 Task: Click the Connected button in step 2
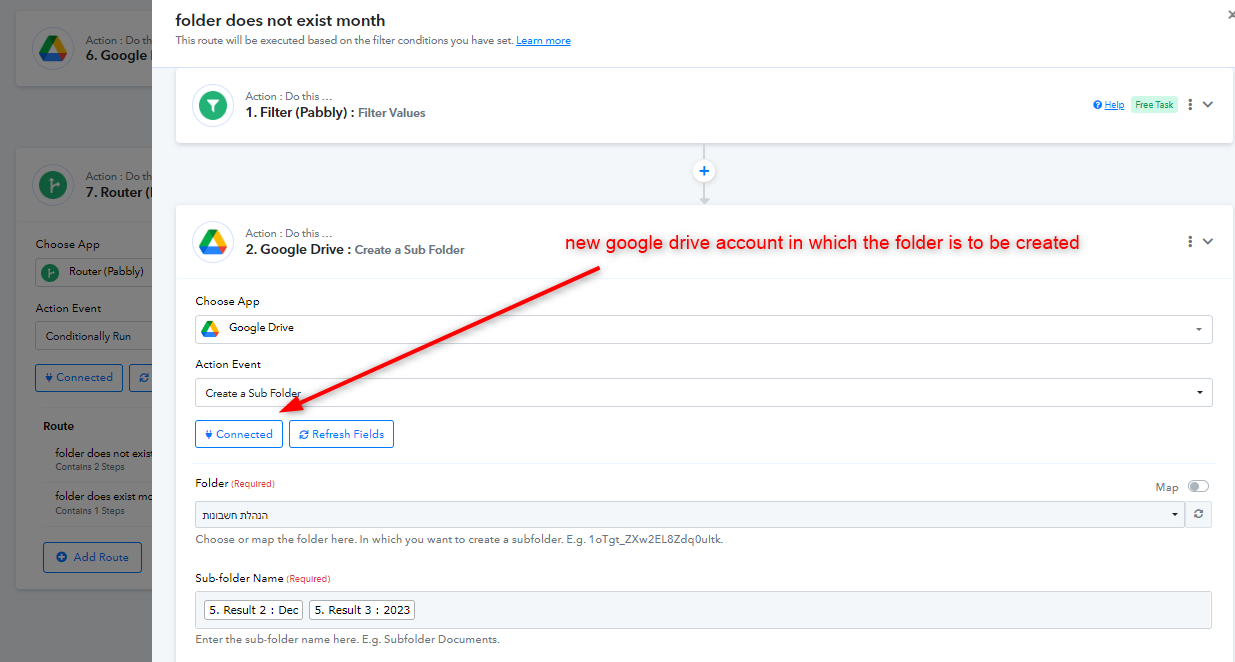click(239, 434)
